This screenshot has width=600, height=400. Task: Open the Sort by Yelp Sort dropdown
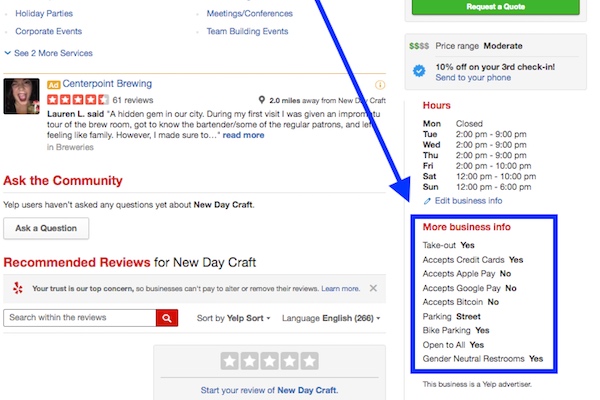point(233,318)
